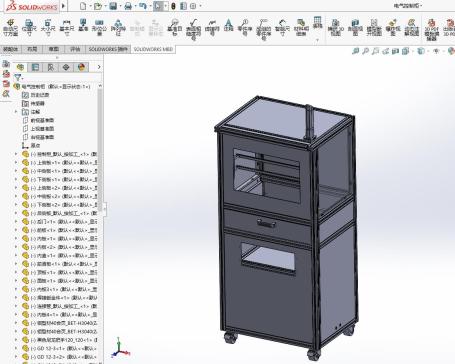This screenshot has height=364, width=455.
Task: Save the assembly with the floppy icon
Action: [113, 6]
